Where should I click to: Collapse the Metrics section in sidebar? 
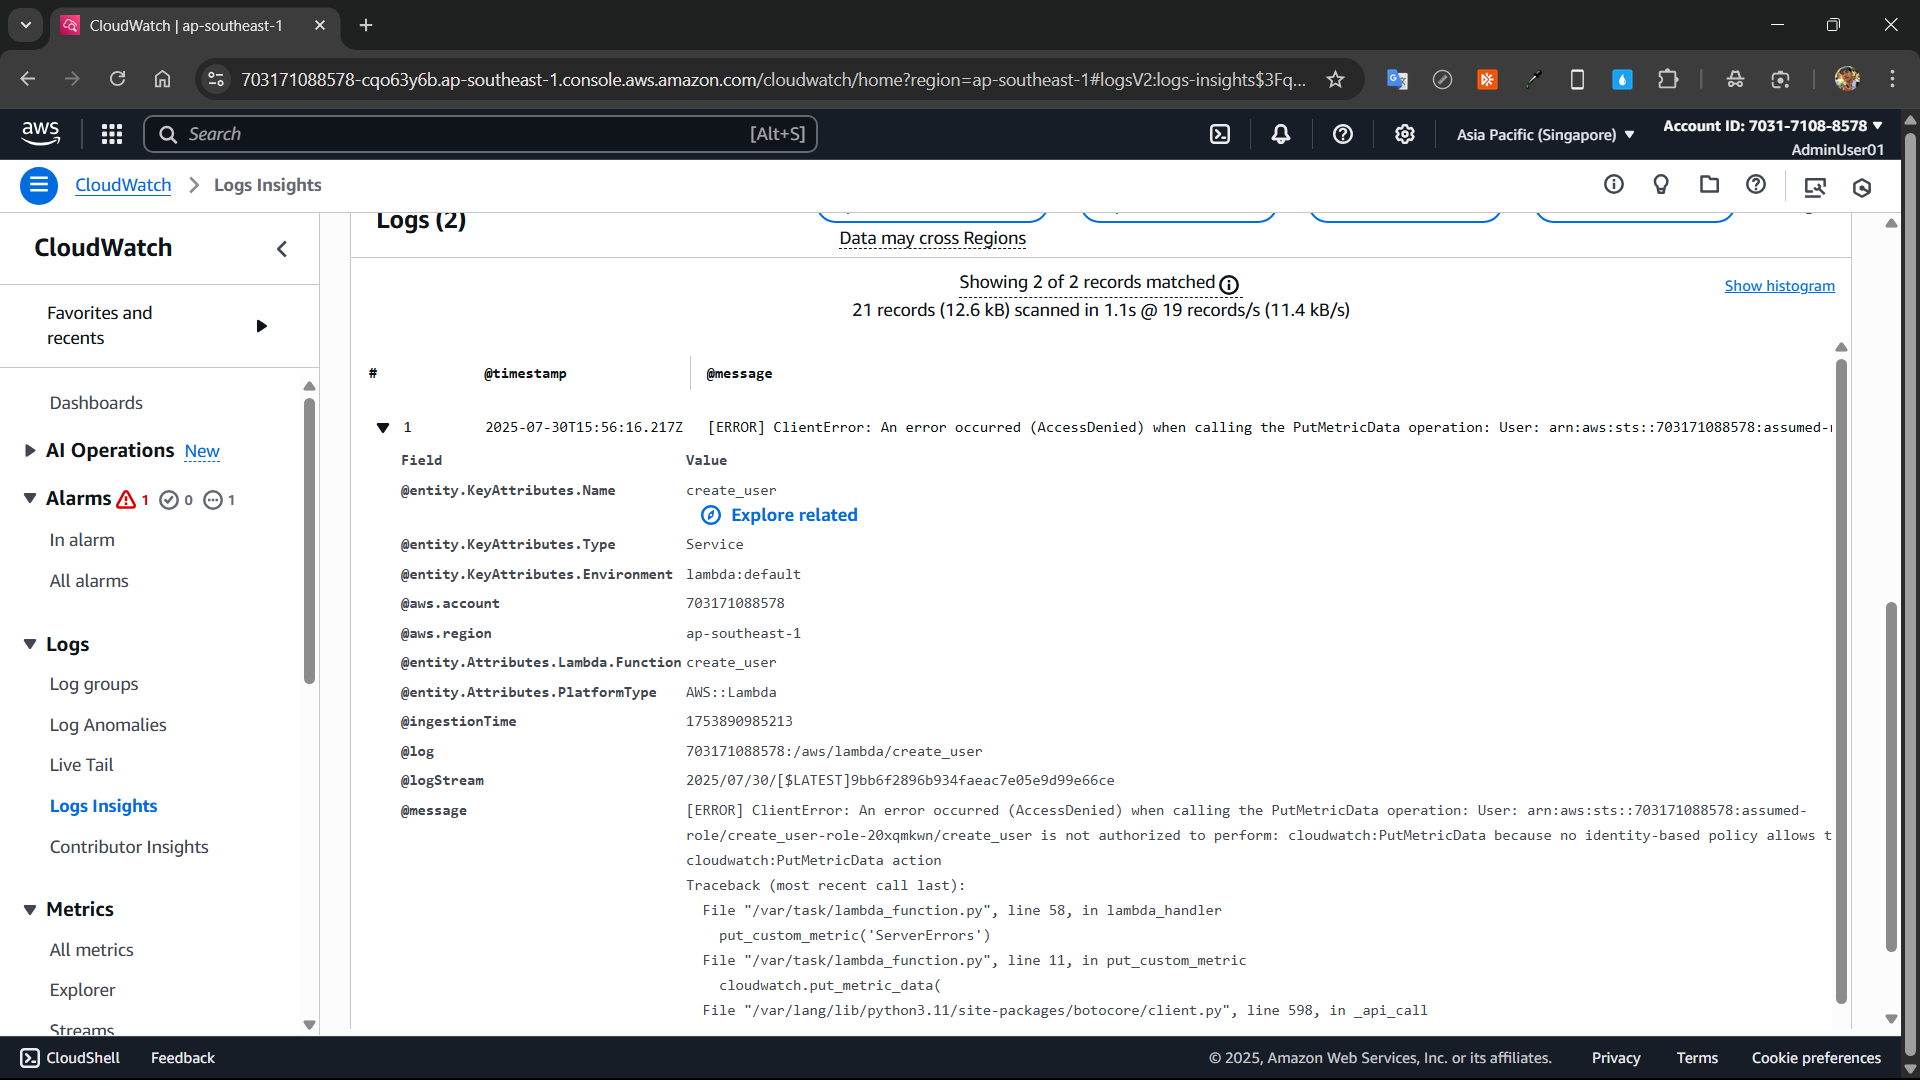(x=30, y=909)
